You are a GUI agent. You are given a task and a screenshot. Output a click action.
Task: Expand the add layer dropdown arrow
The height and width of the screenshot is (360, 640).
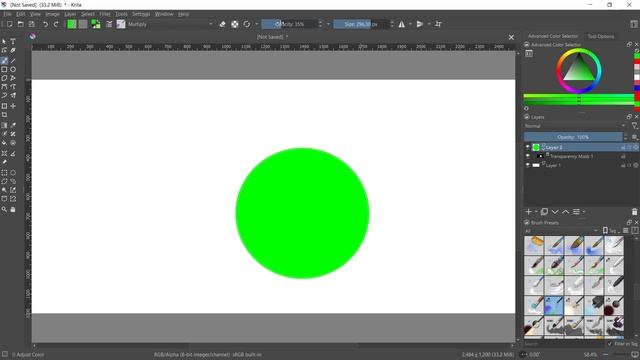(536, 211)
